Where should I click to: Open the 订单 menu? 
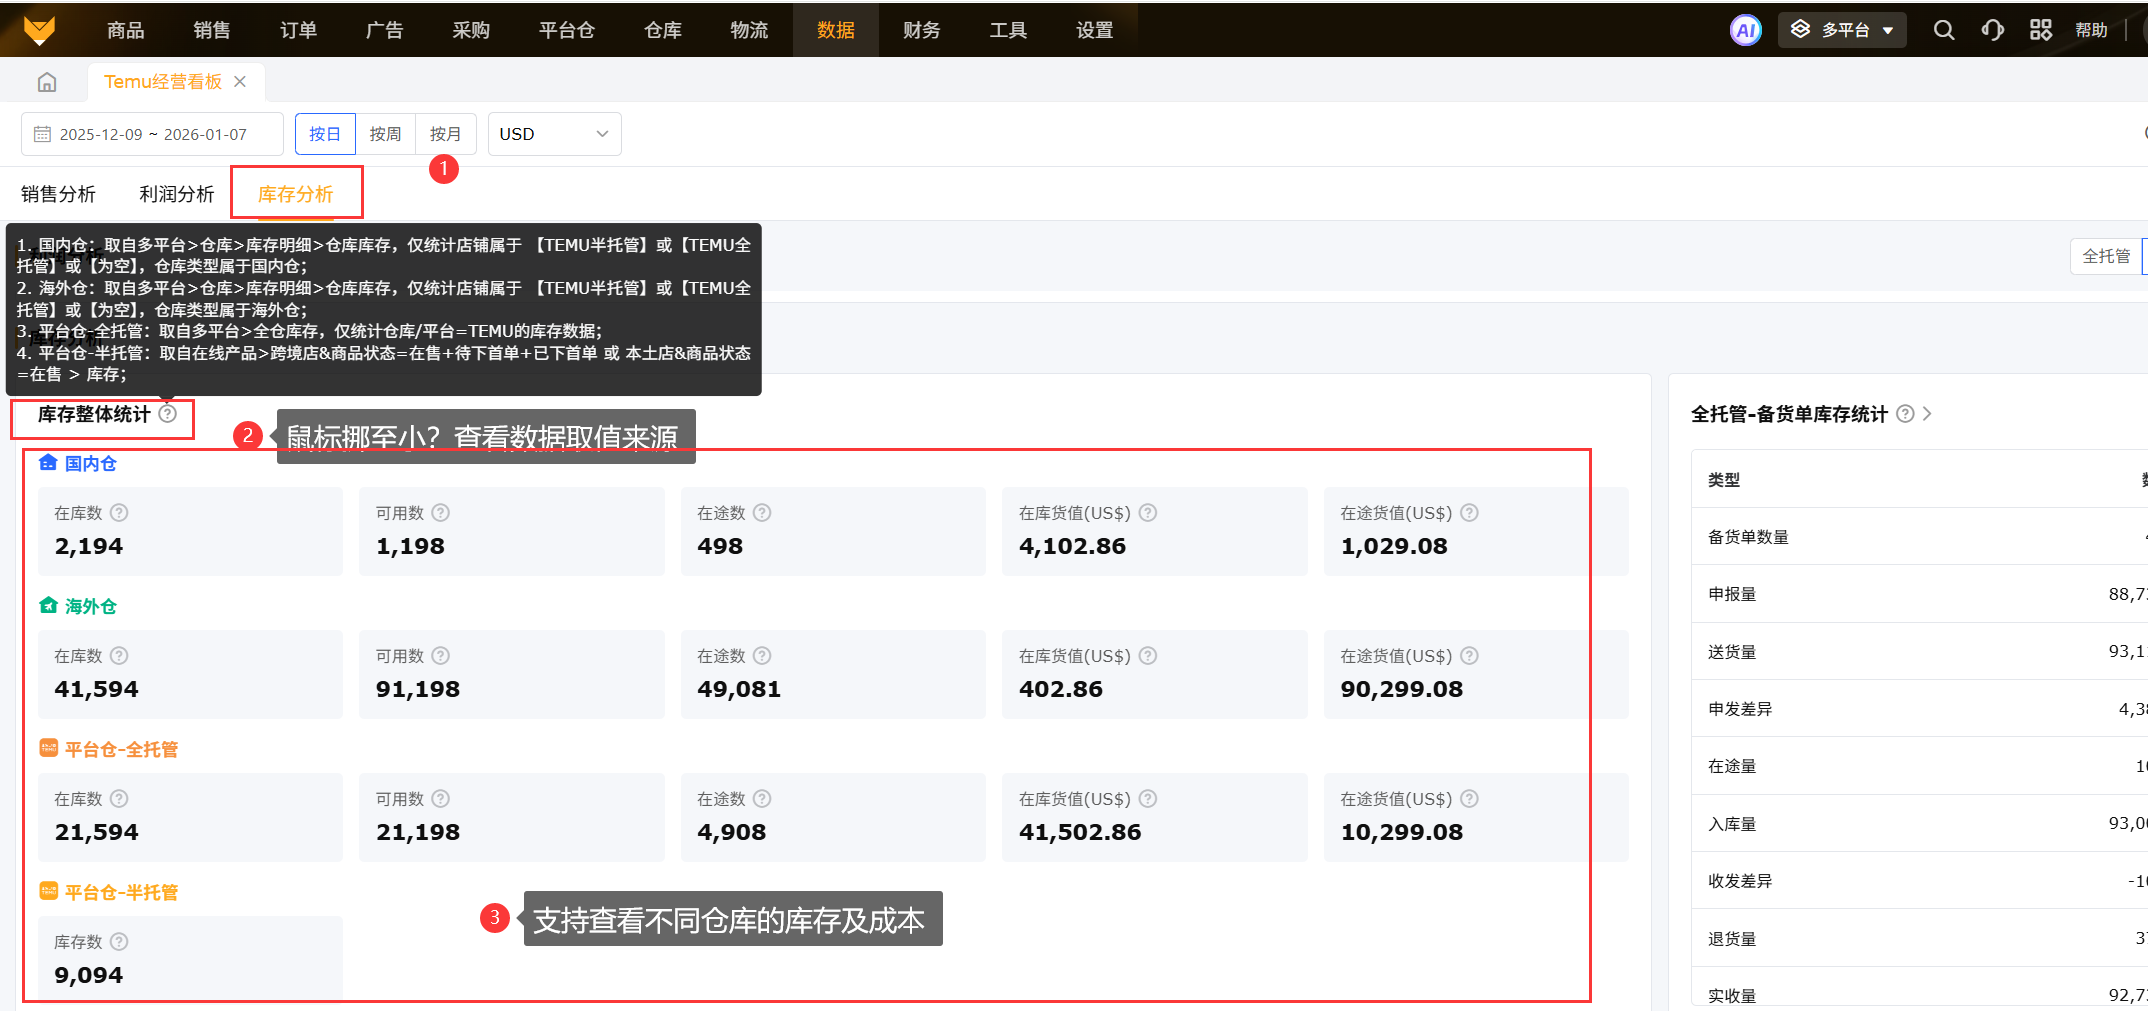(298, 30)
